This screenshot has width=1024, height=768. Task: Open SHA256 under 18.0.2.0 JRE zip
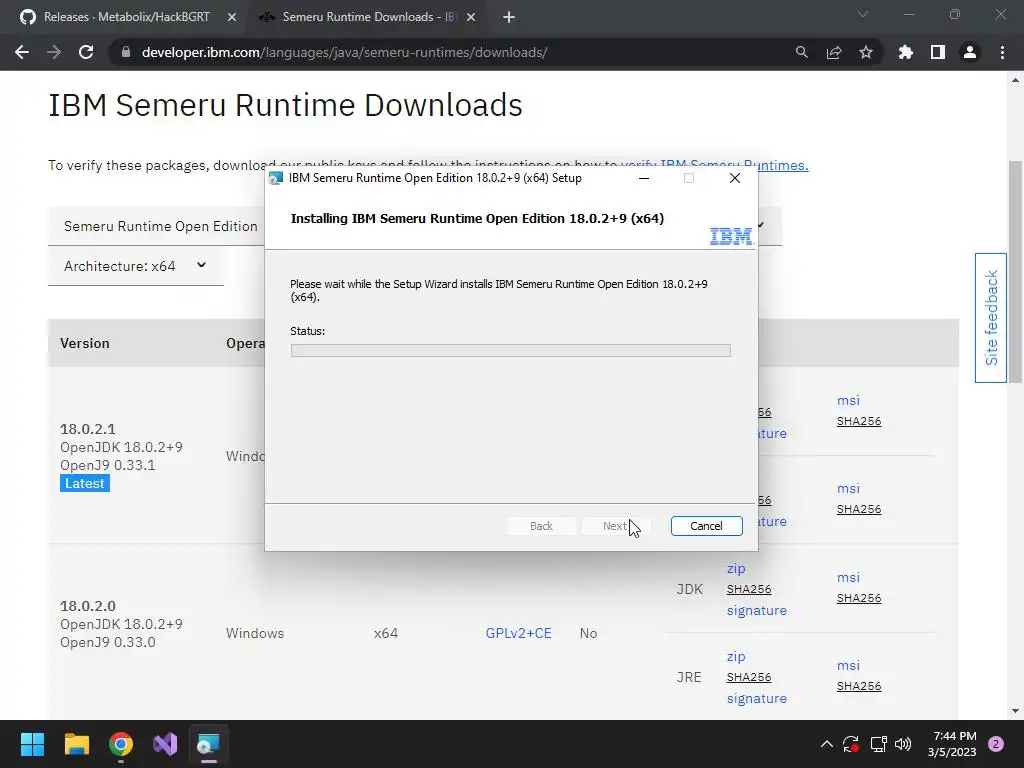coord(749,677)
